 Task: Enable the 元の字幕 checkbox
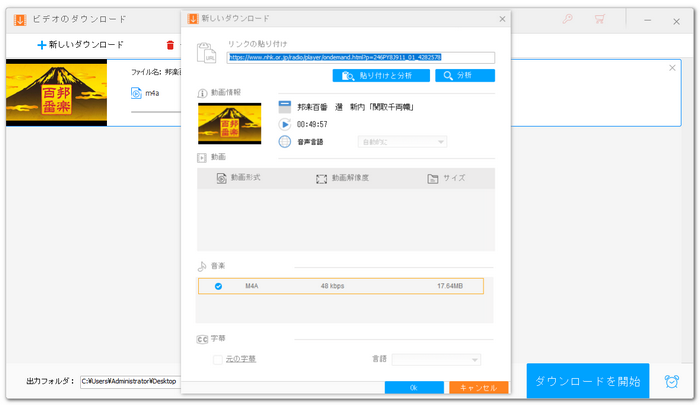click(217, 359)
